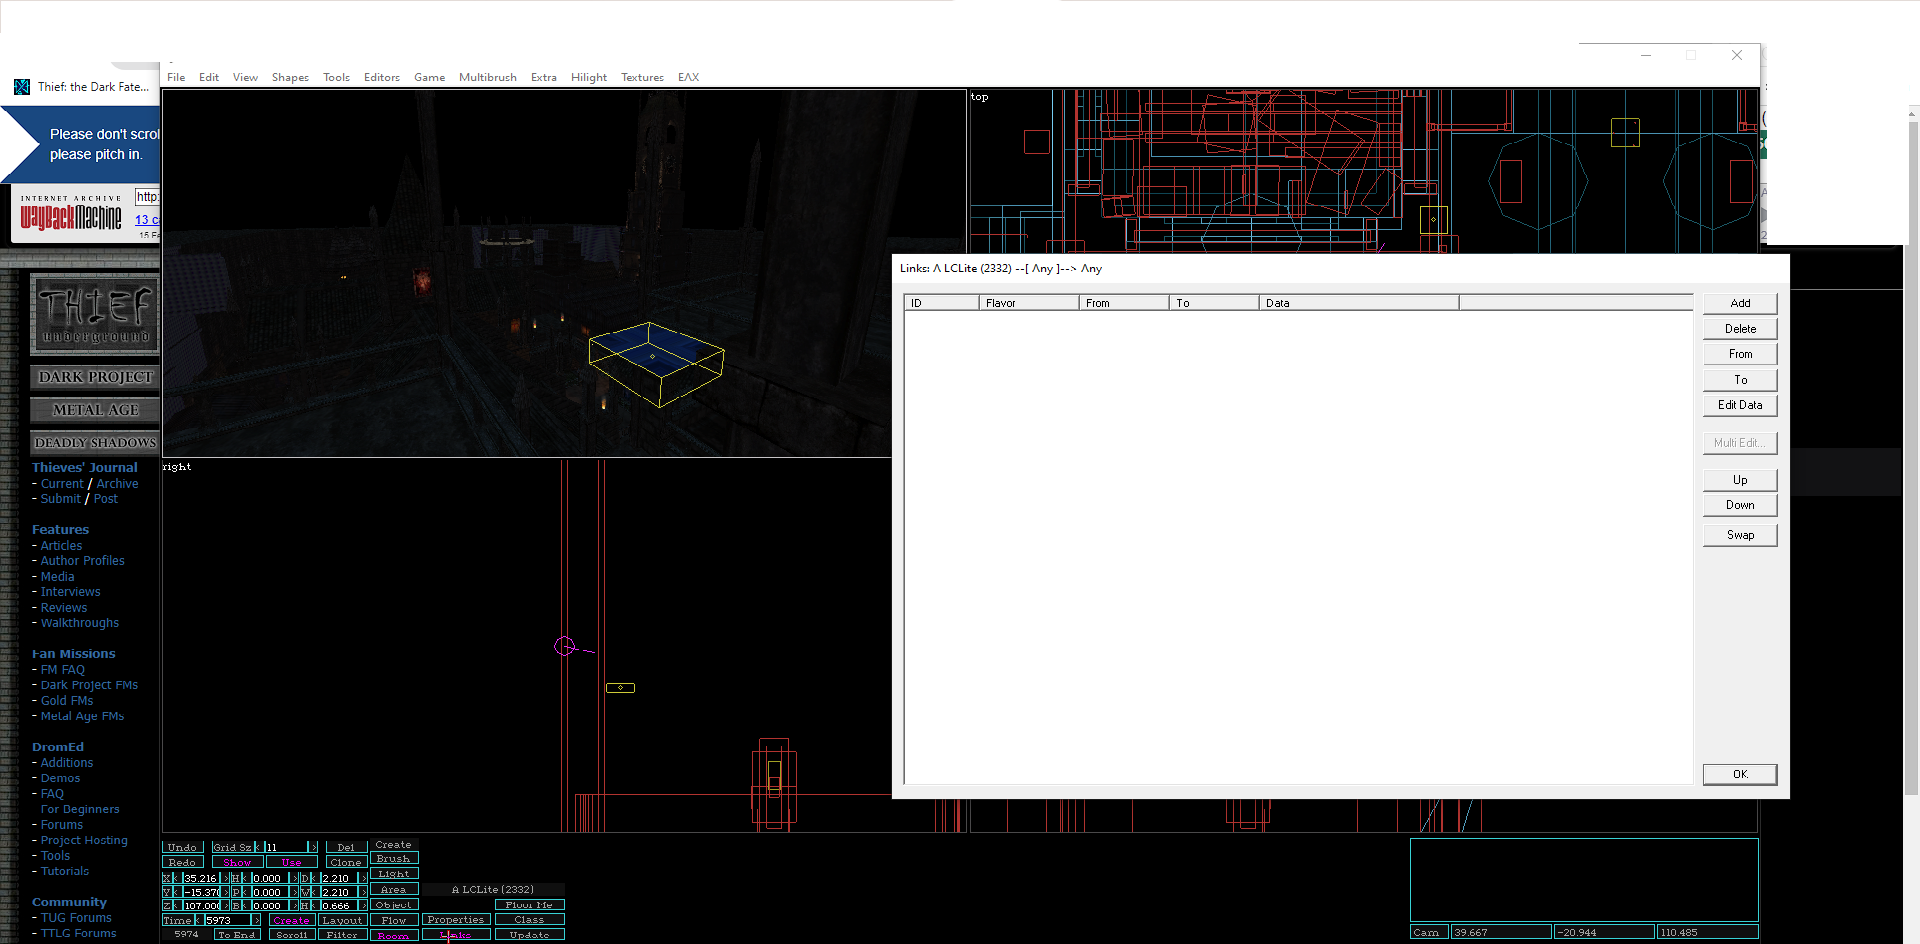Click Edit Data in Links dialog
This screenshot has width=1920, height=944.
(x=1740, y=405)
